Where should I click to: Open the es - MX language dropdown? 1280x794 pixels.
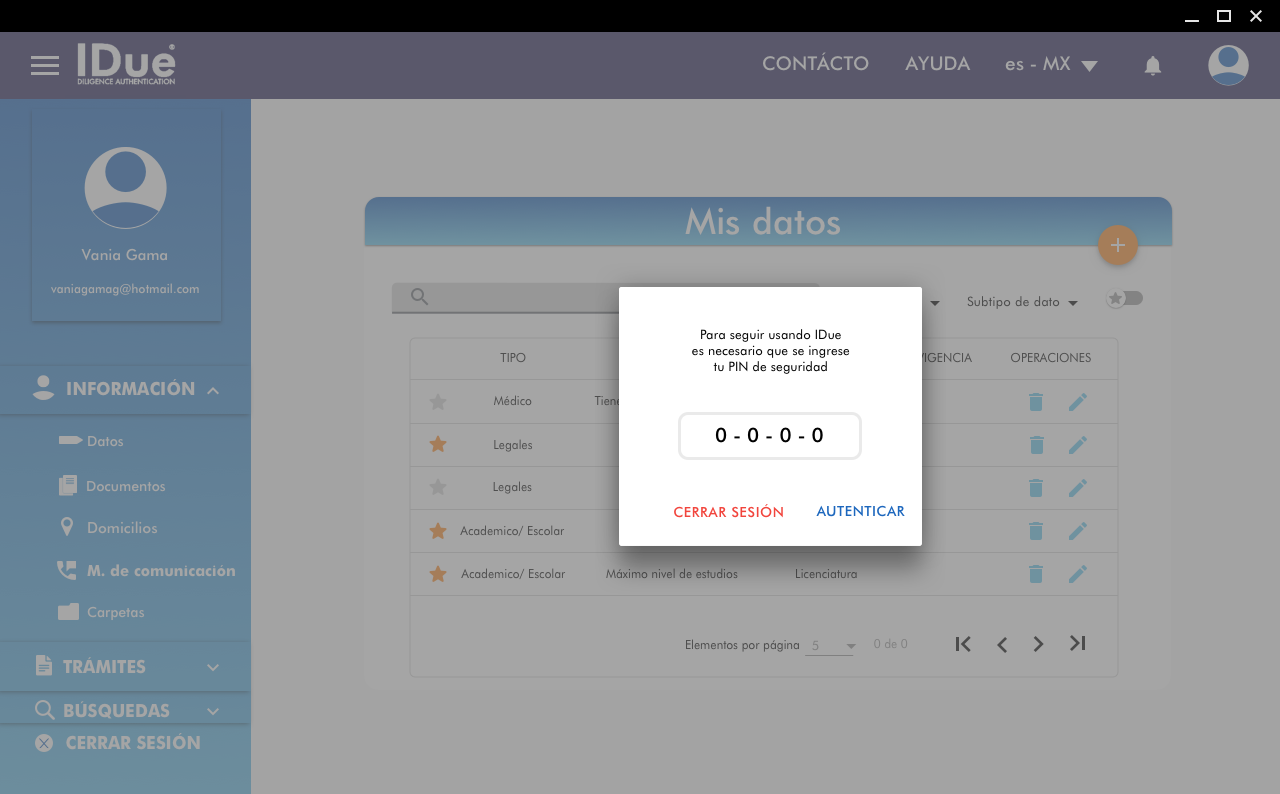point(1051,65)
